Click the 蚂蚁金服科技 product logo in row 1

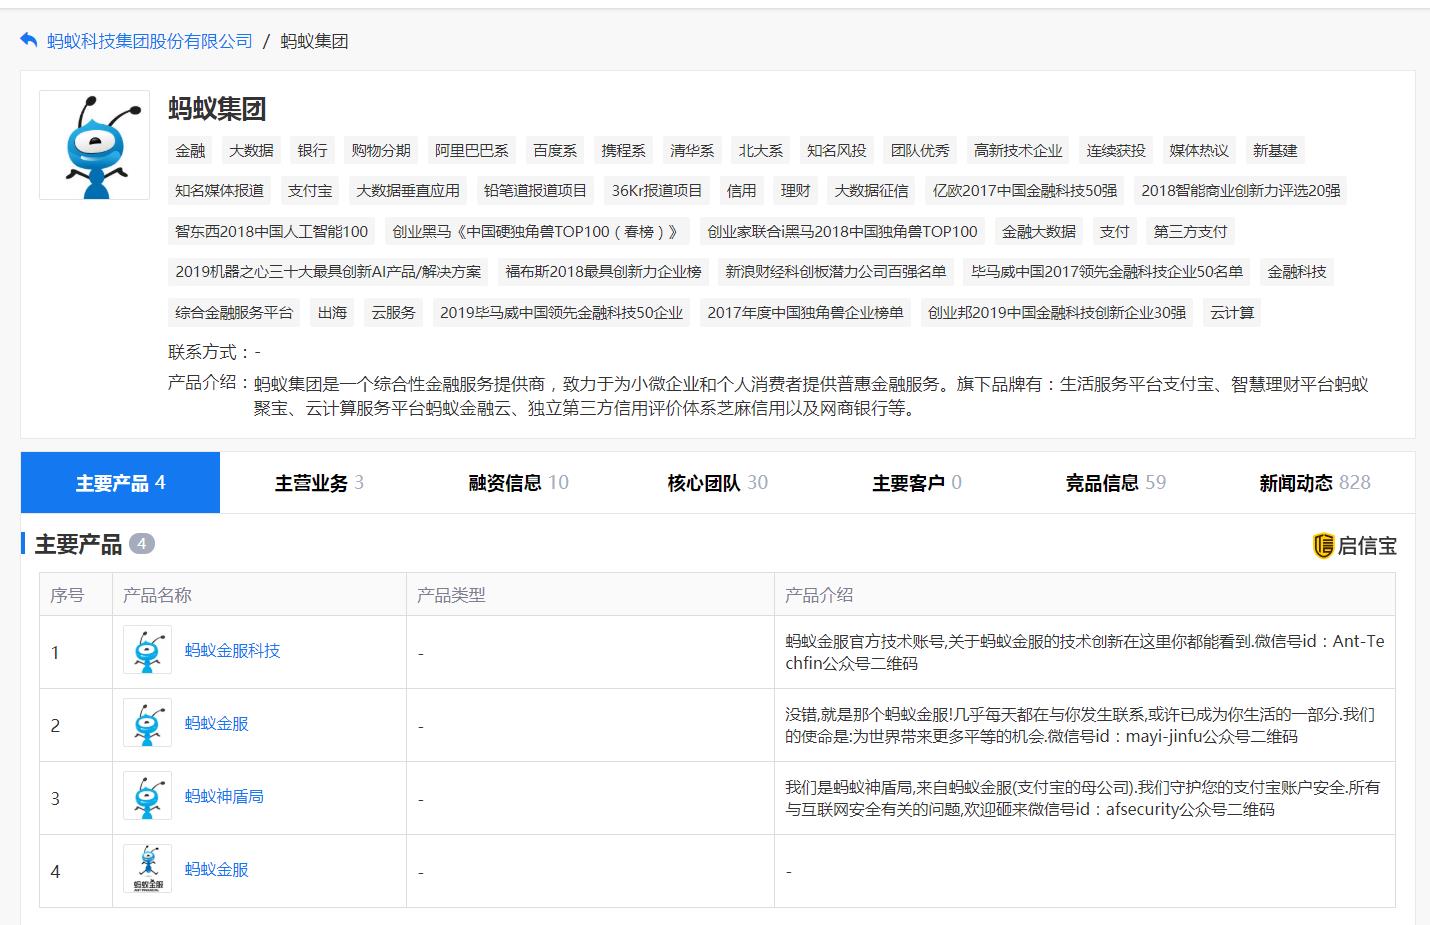click(x=146, y=650)
